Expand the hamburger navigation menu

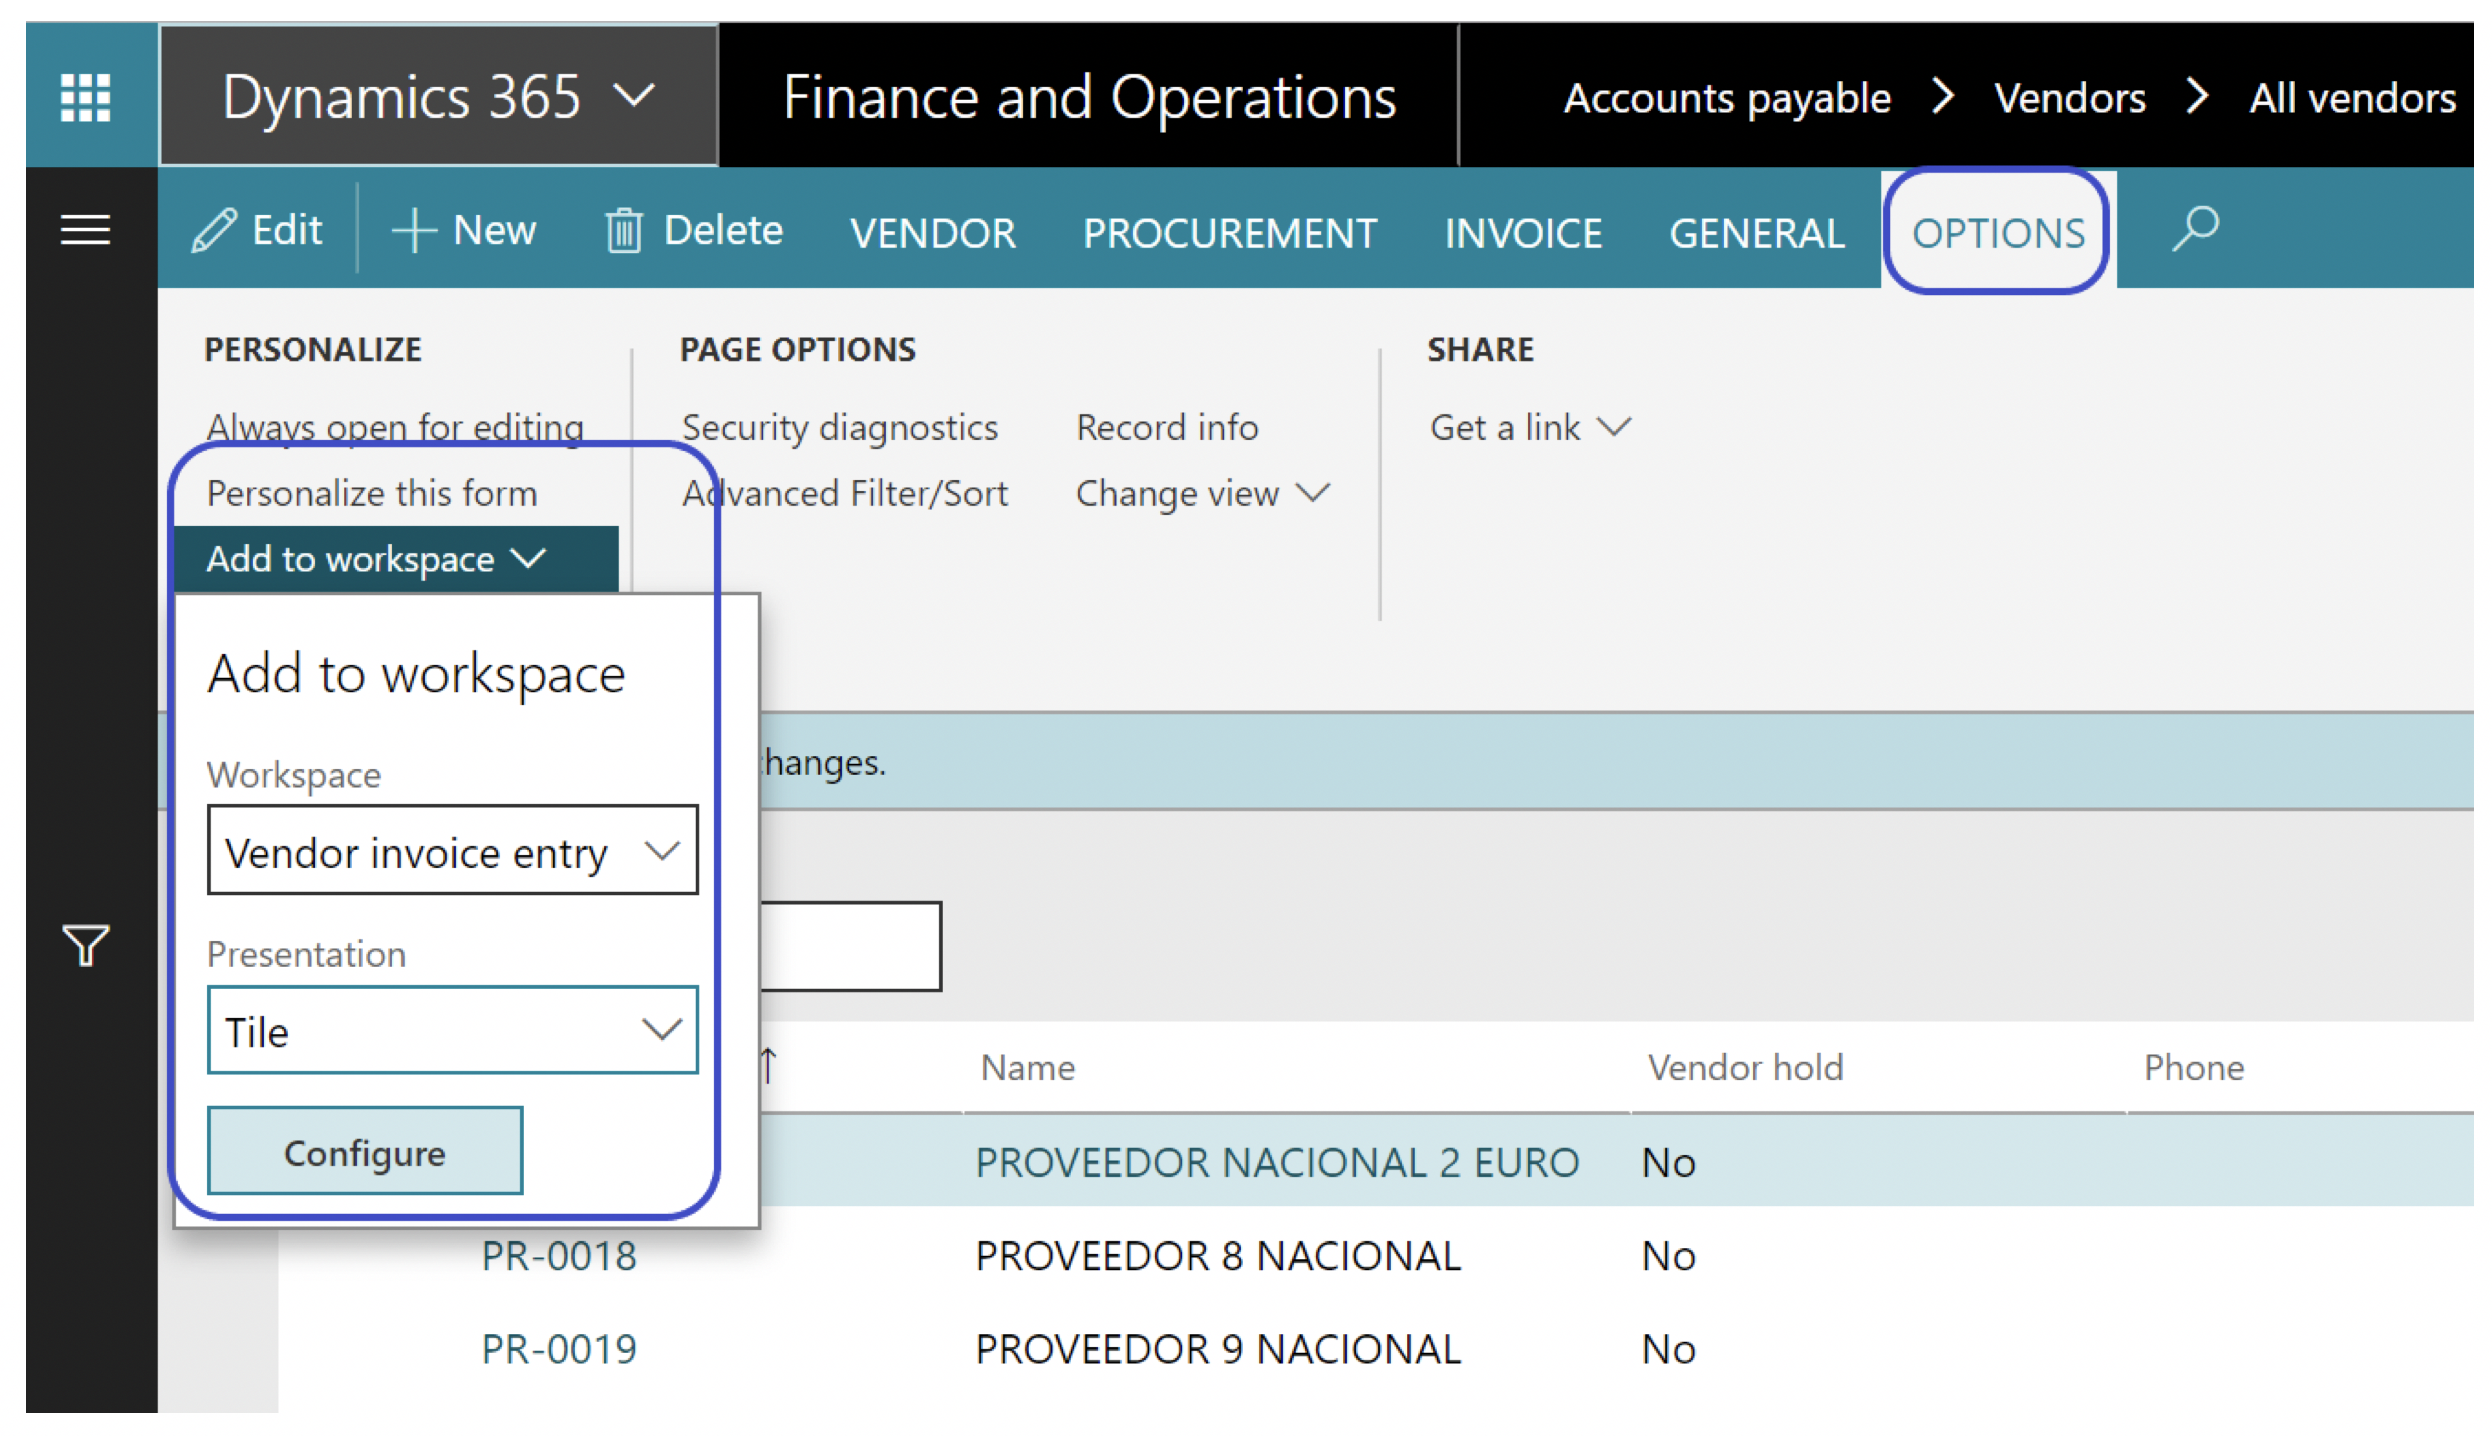point(86,230)
